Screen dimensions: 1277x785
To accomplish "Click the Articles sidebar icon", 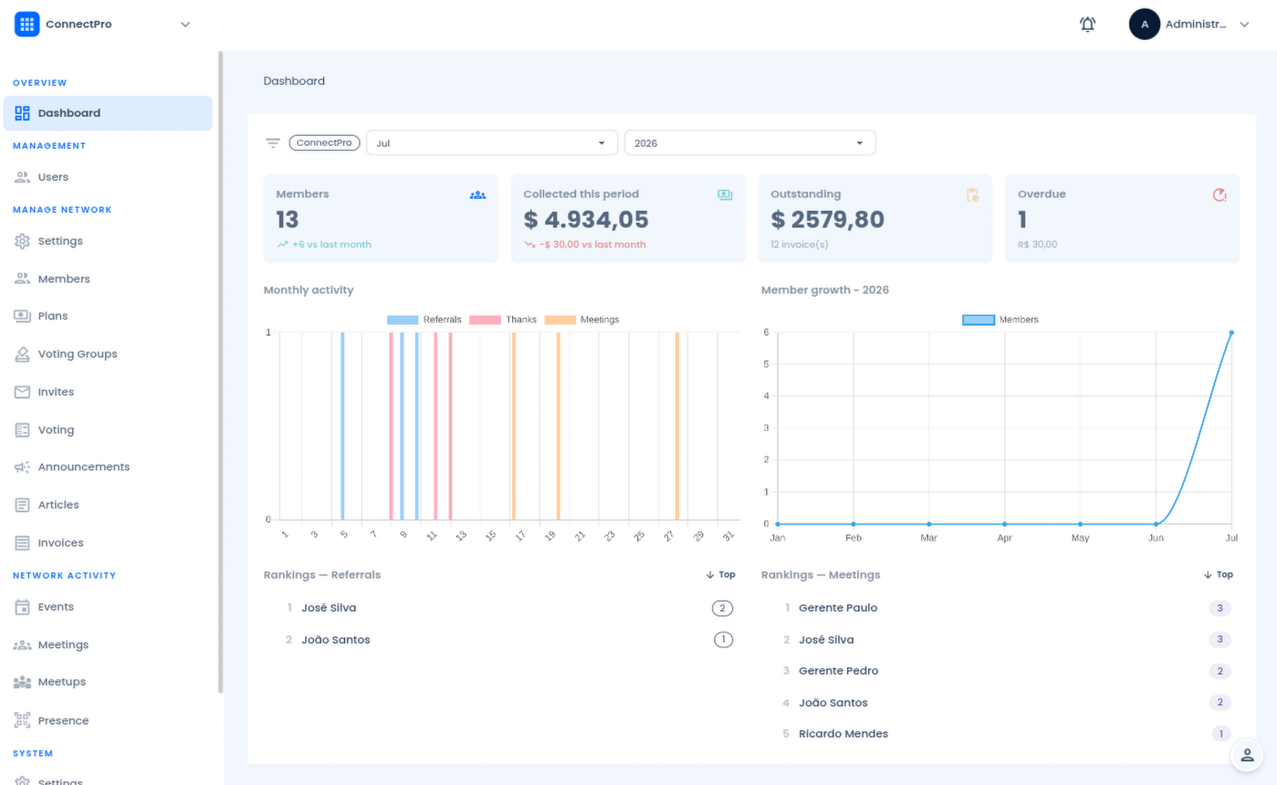I will (x=22, y=505).
